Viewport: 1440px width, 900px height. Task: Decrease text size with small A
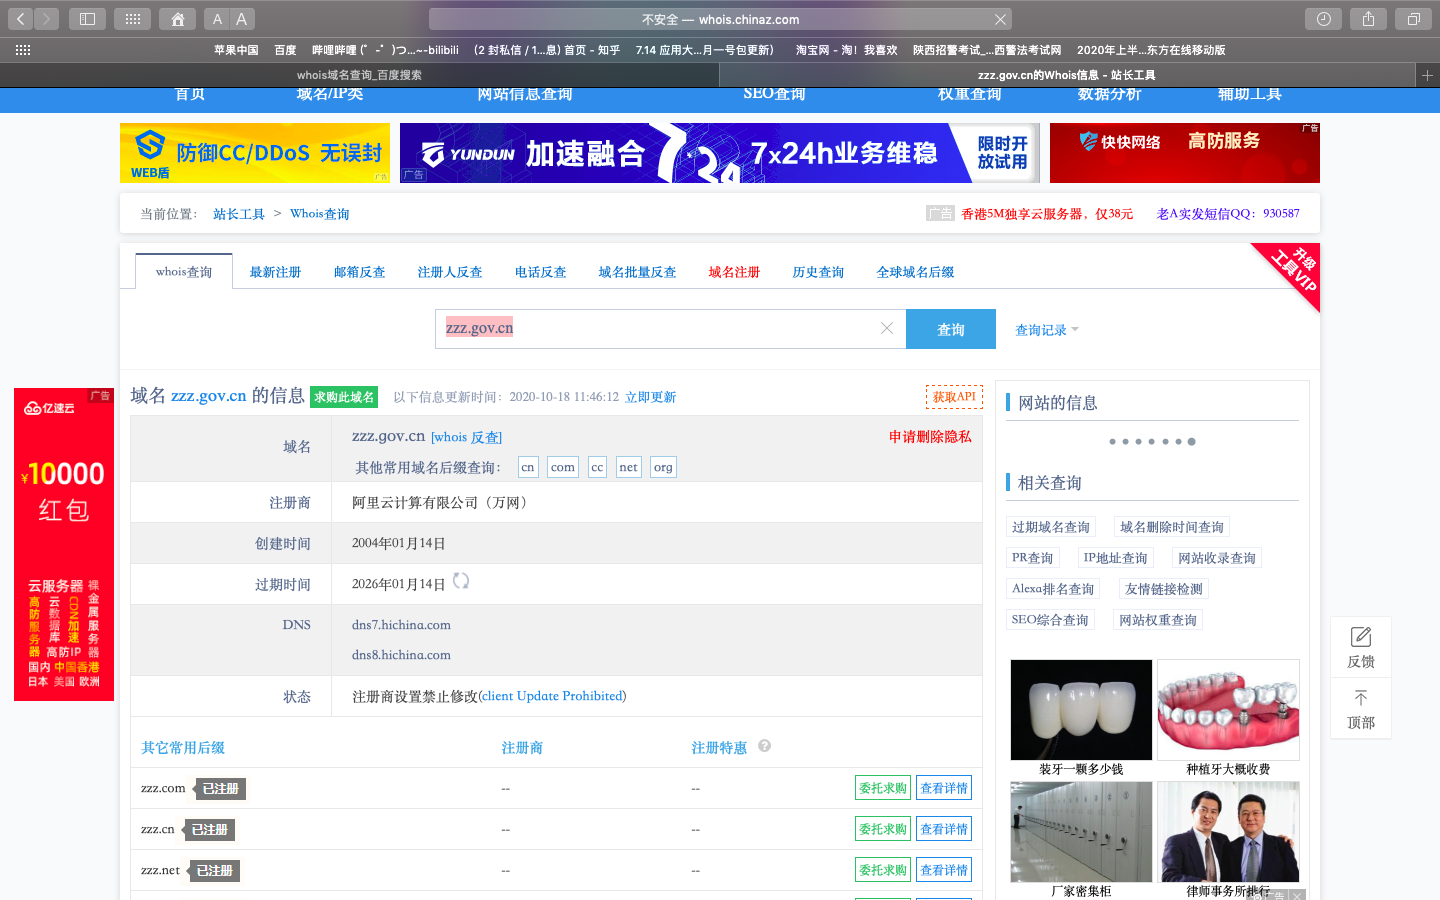pos(217,19)
